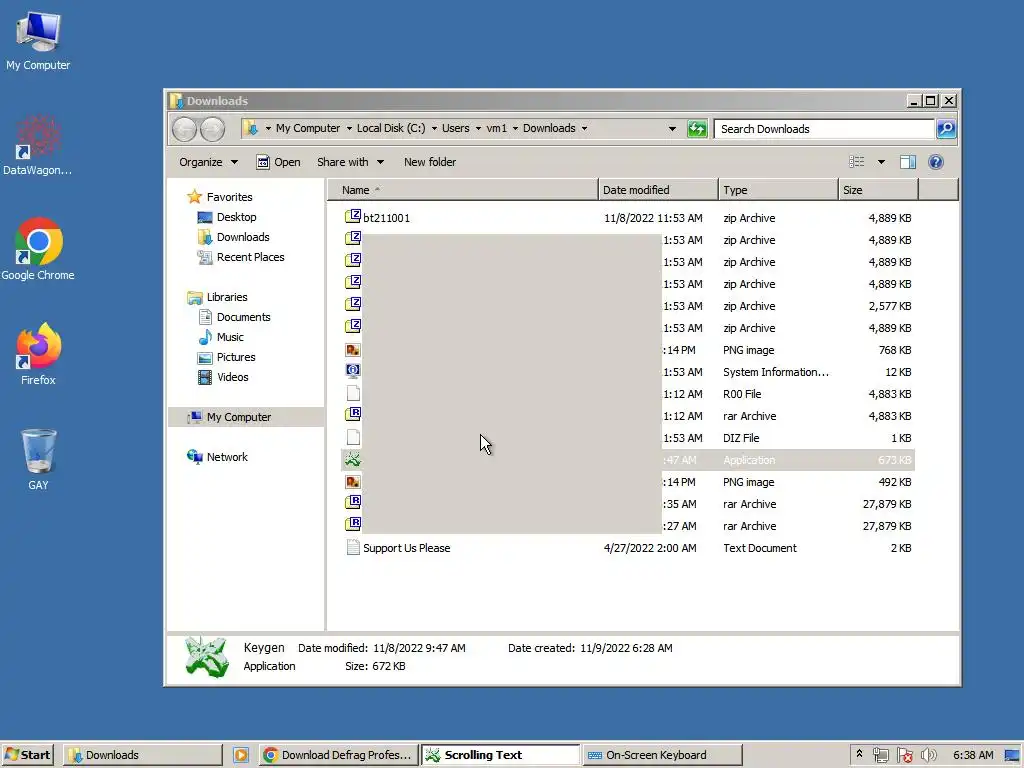The image size is (1024, 768).
Task: Expand arrow after vm1 breadcrumb
Action: pos(515,129)
